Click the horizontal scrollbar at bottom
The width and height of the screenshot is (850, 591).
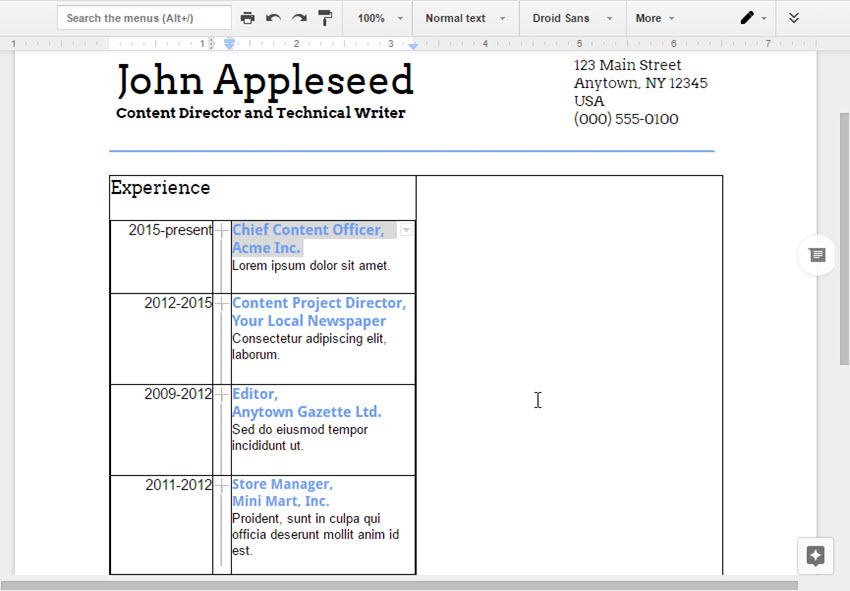pyautogui.click(x=399, y=586)
